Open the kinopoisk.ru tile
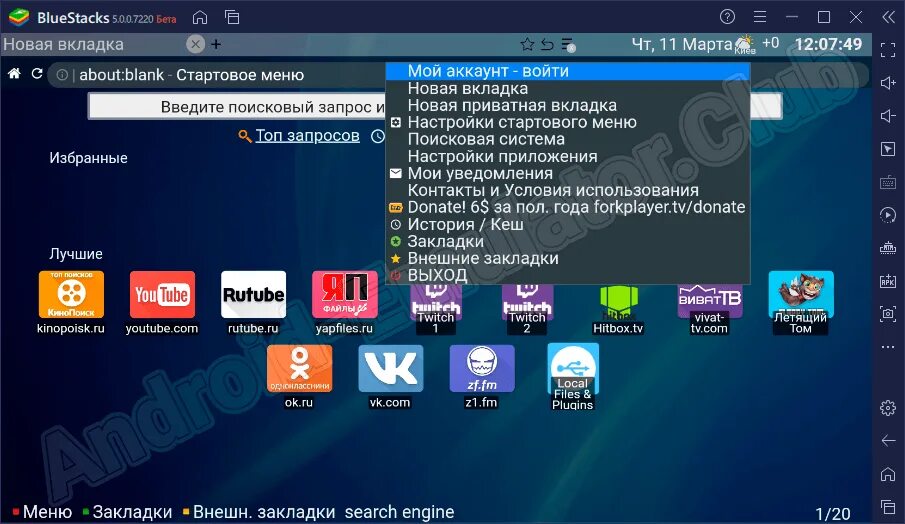Screen dimensions: 905x524 [71, 302]
